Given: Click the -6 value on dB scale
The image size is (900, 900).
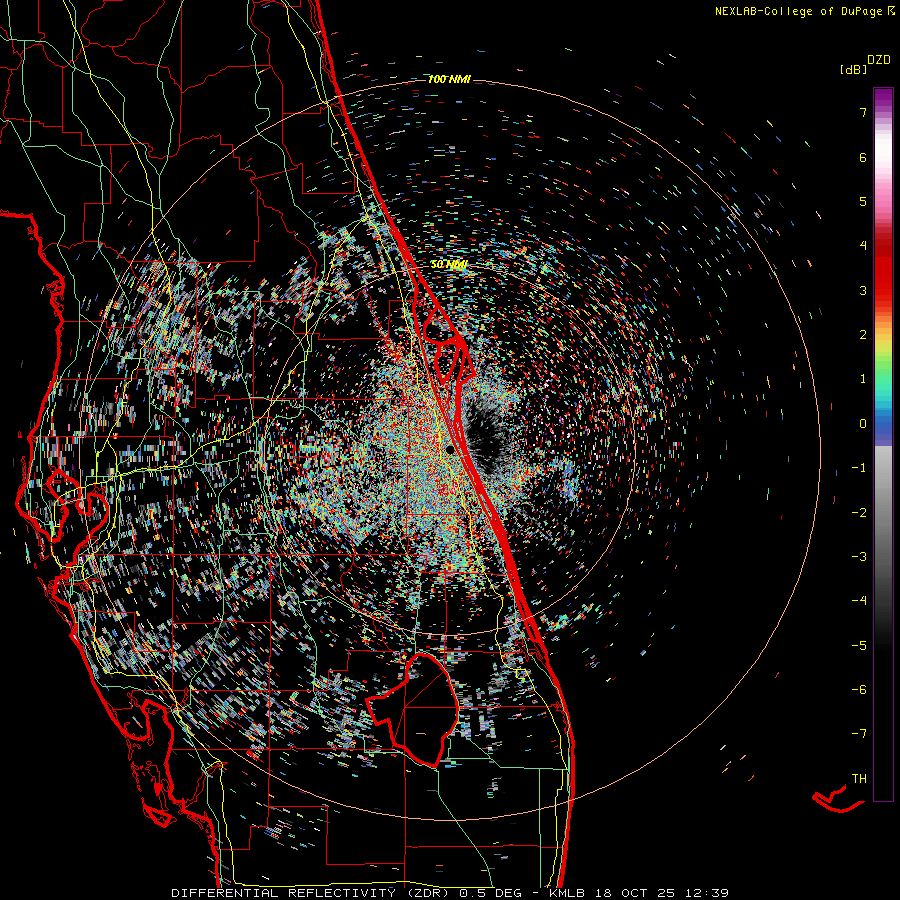Looking at the screenshot, I should pos(859,690).
